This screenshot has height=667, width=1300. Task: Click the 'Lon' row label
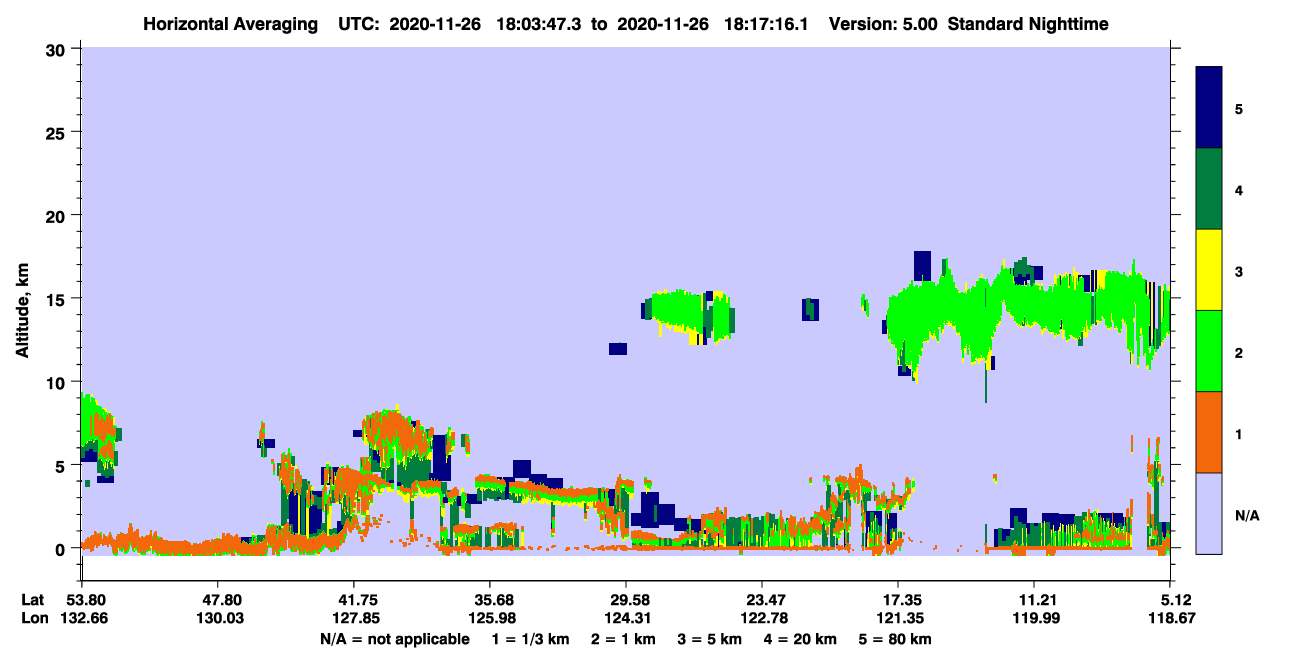33,618
